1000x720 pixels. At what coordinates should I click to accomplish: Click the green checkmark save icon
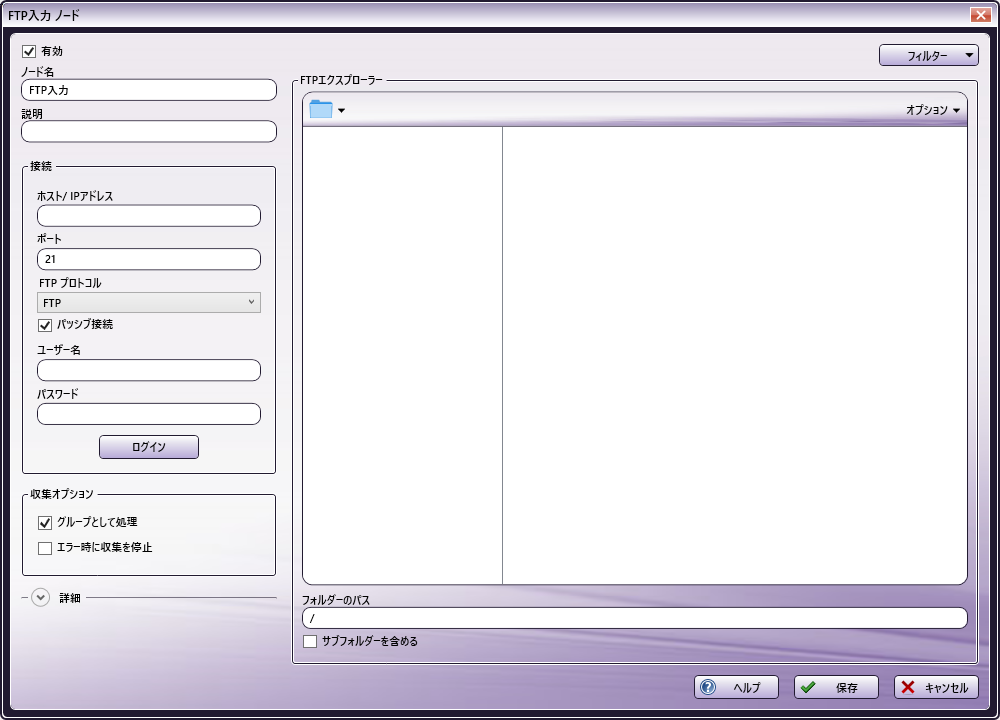808,688
